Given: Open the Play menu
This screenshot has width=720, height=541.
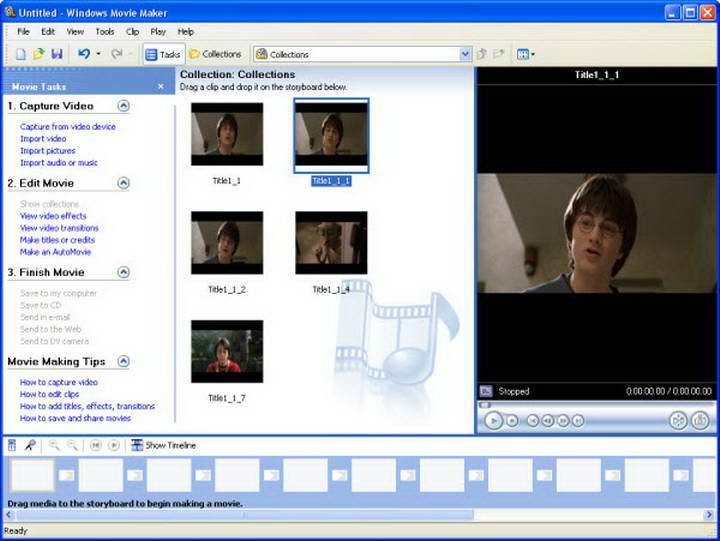Looking at the screenshot, I should point(158,32).
